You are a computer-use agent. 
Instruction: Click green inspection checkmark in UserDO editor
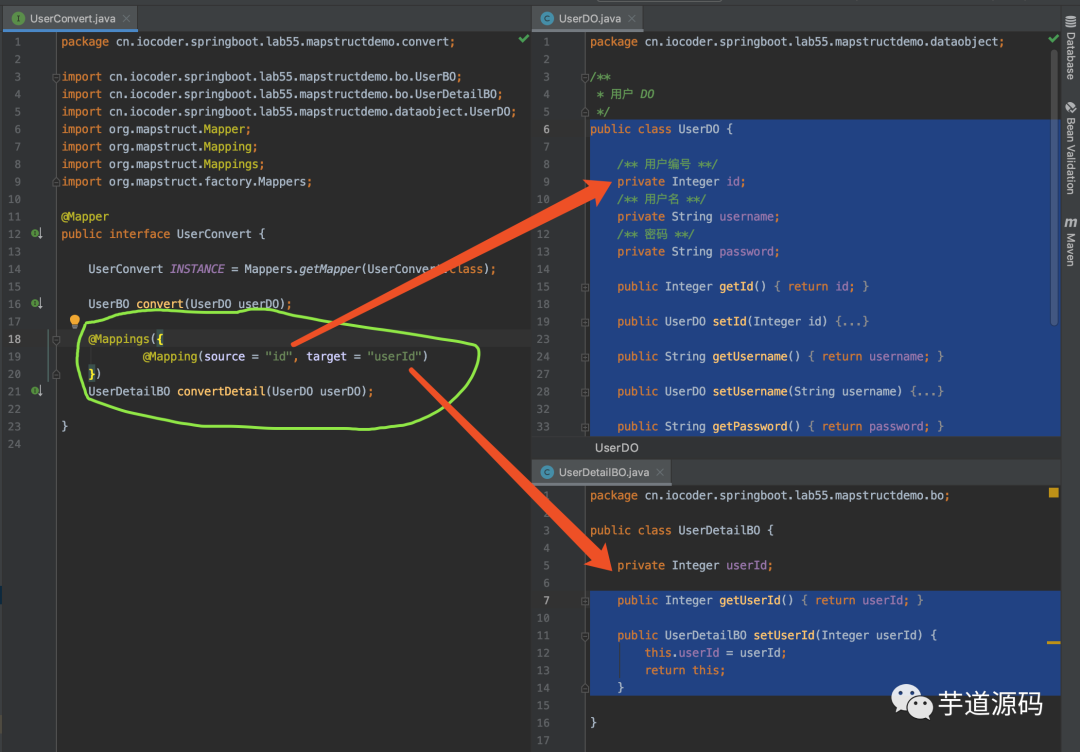point(1053,39)
